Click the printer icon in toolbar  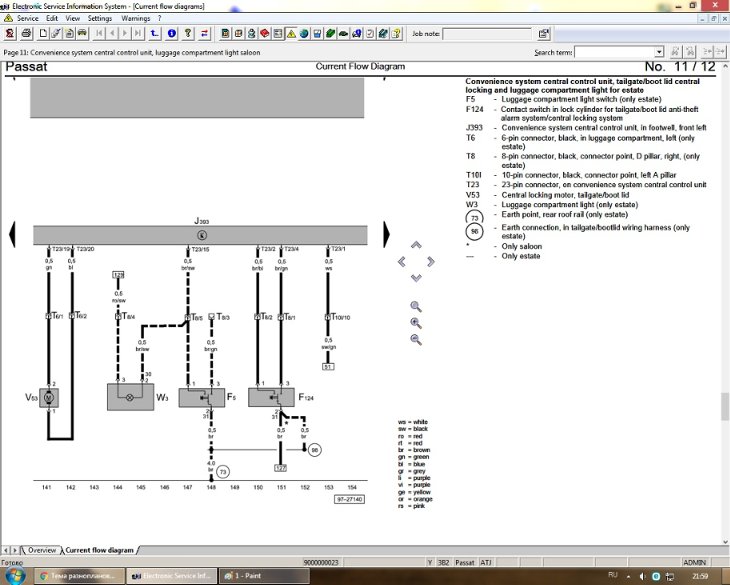27,34
